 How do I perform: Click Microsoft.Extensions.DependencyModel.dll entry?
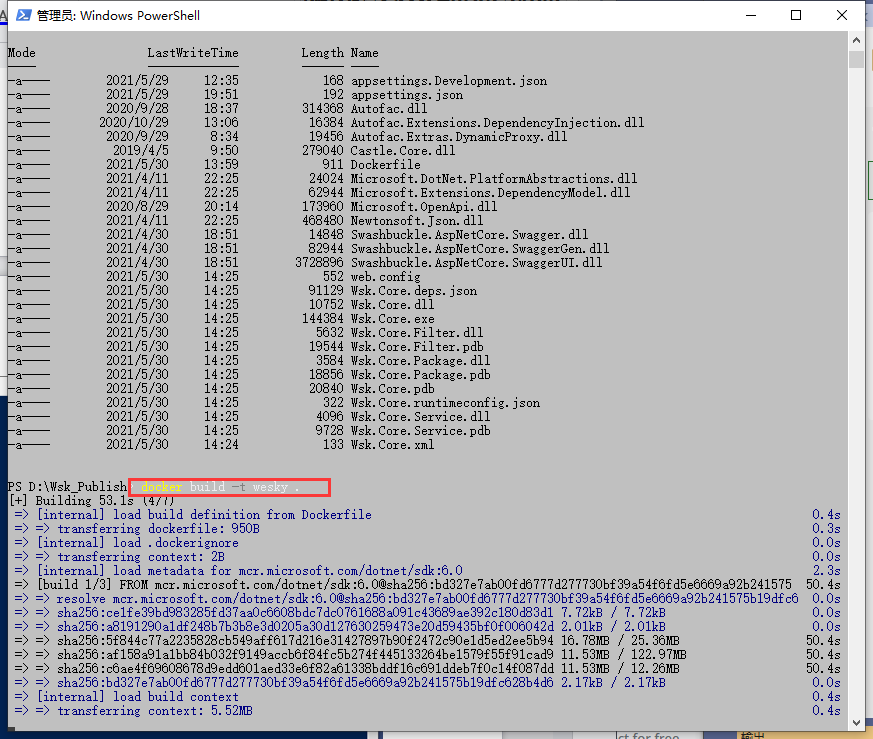click(x=491, y=193)
